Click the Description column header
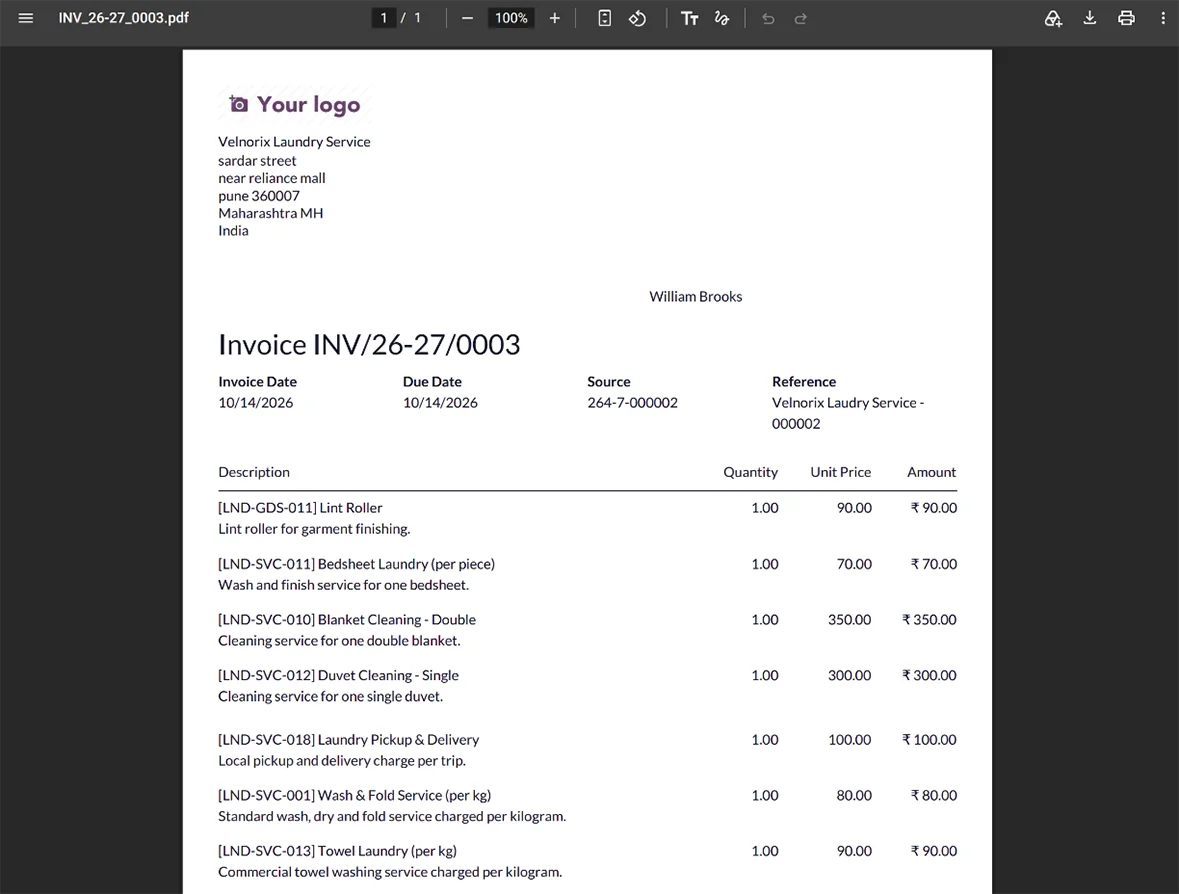The image size is (1179, 894). tap(253, 472)
